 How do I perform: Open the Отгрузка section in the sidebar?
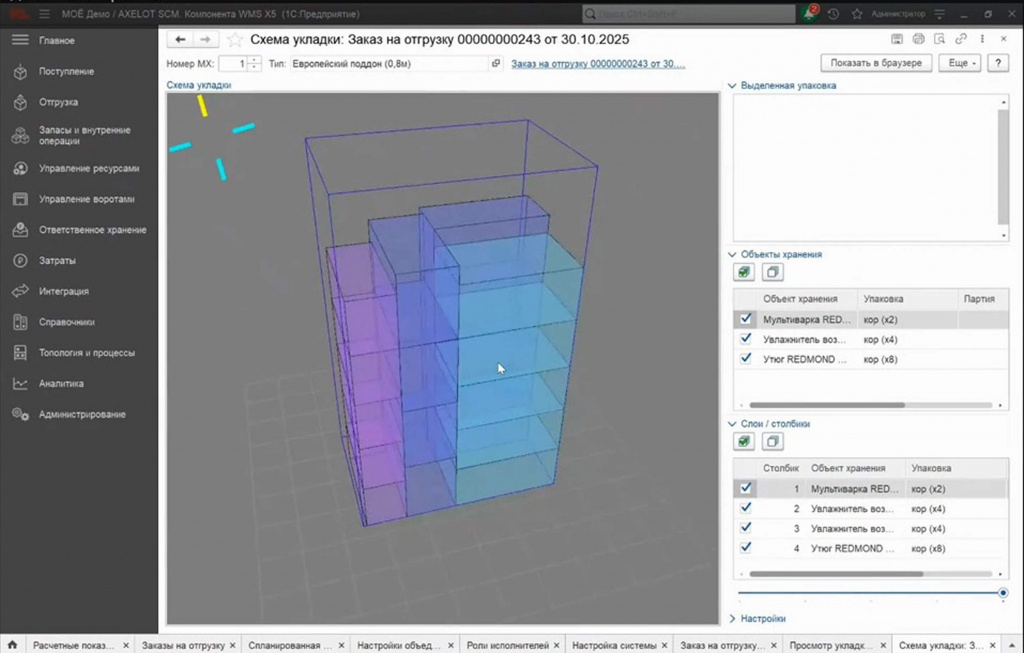pyautogui.click(x=58, y=102)
